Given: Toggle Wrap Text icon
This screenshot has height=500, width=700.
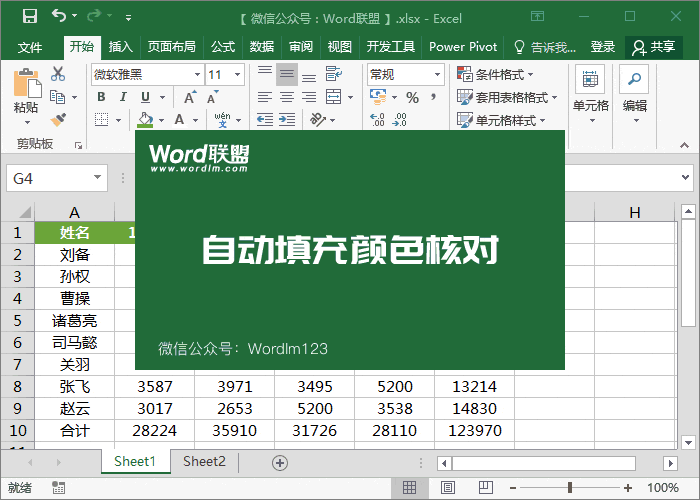Looking at the screenshot, I should pyautogui.click(x=333, y=74).
